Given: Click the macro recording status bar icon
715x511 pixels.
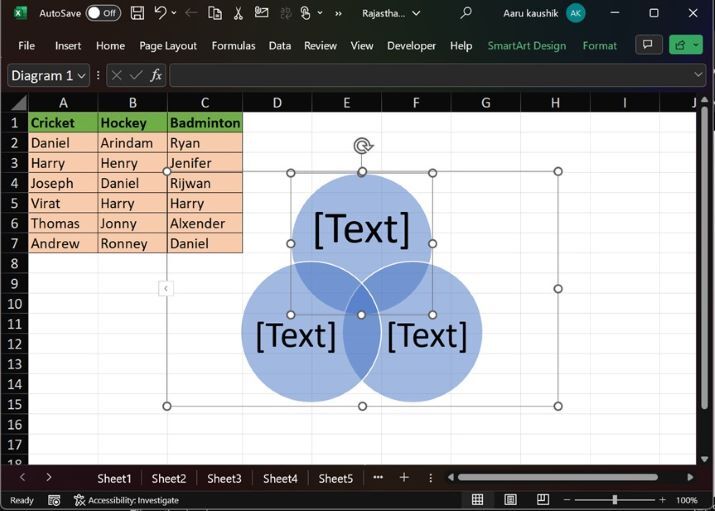Looking at the screenshot, I should click(54, 500).
